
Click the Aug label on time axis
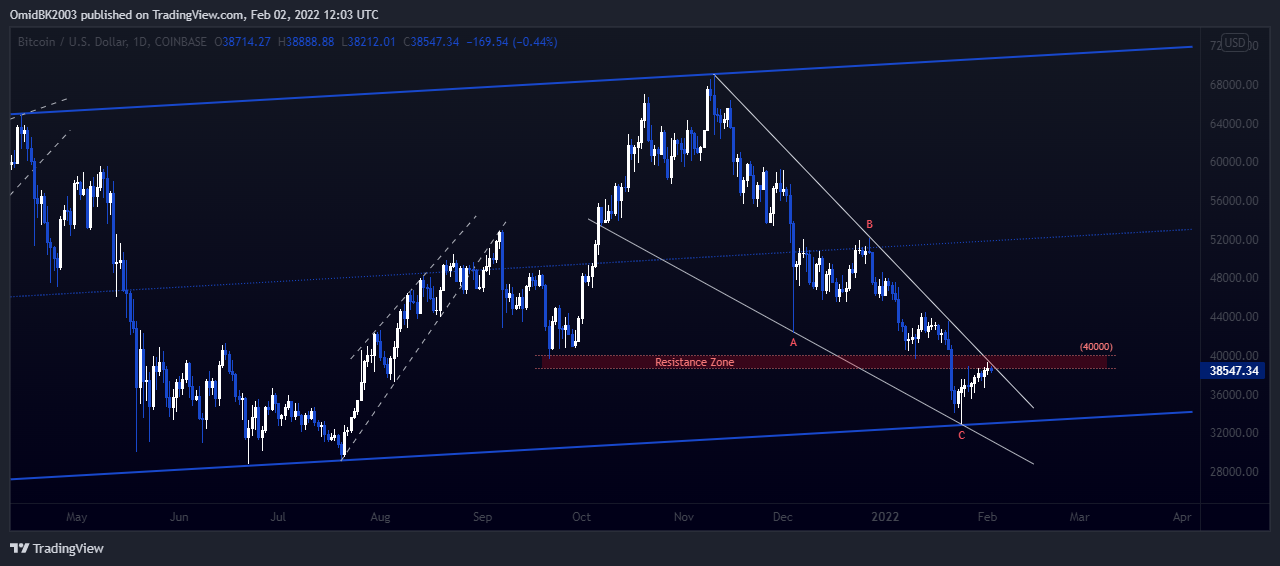[380, 518]
